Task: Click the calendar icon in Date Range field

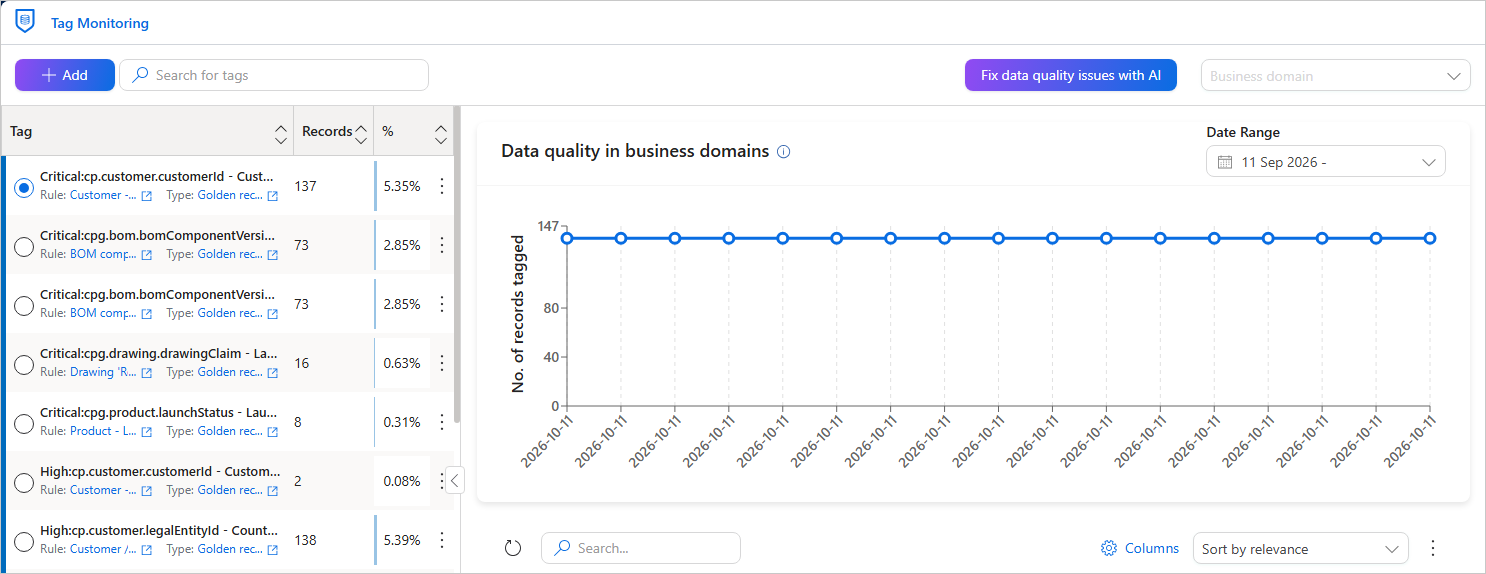Action: (x=1225, y=162)
